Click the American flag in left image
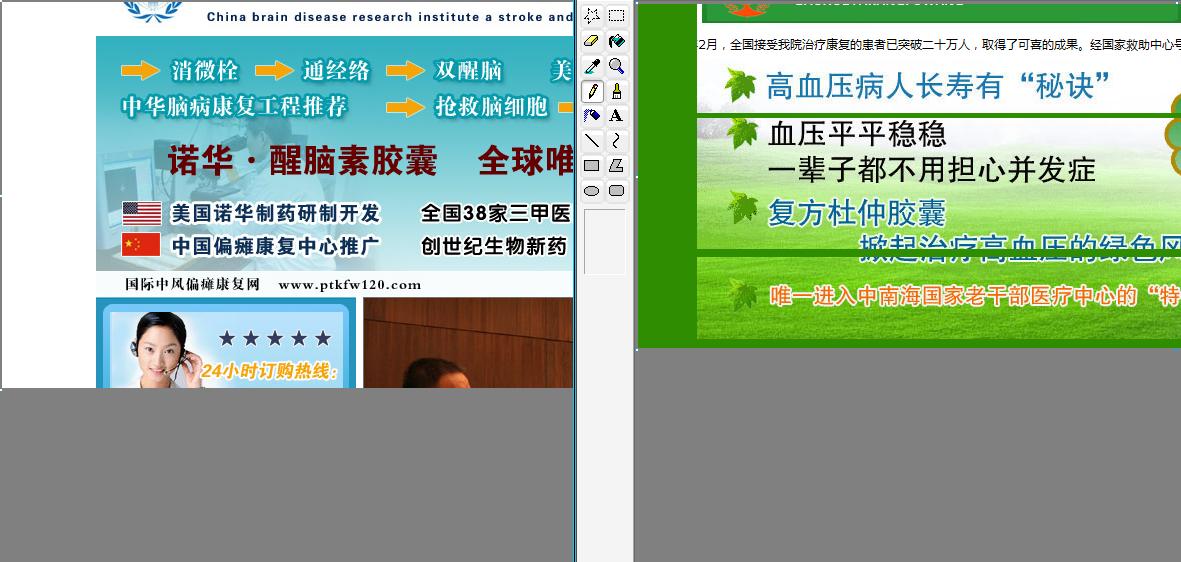 pyautogui.click(x=142, y=214)
